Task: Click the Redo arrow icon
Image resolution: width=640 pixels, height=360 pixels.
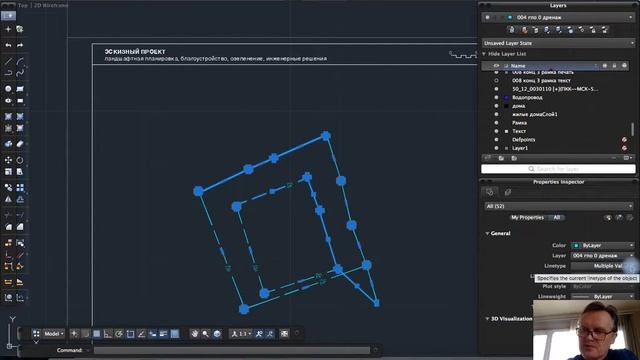Action: click(x=20, y=45)
